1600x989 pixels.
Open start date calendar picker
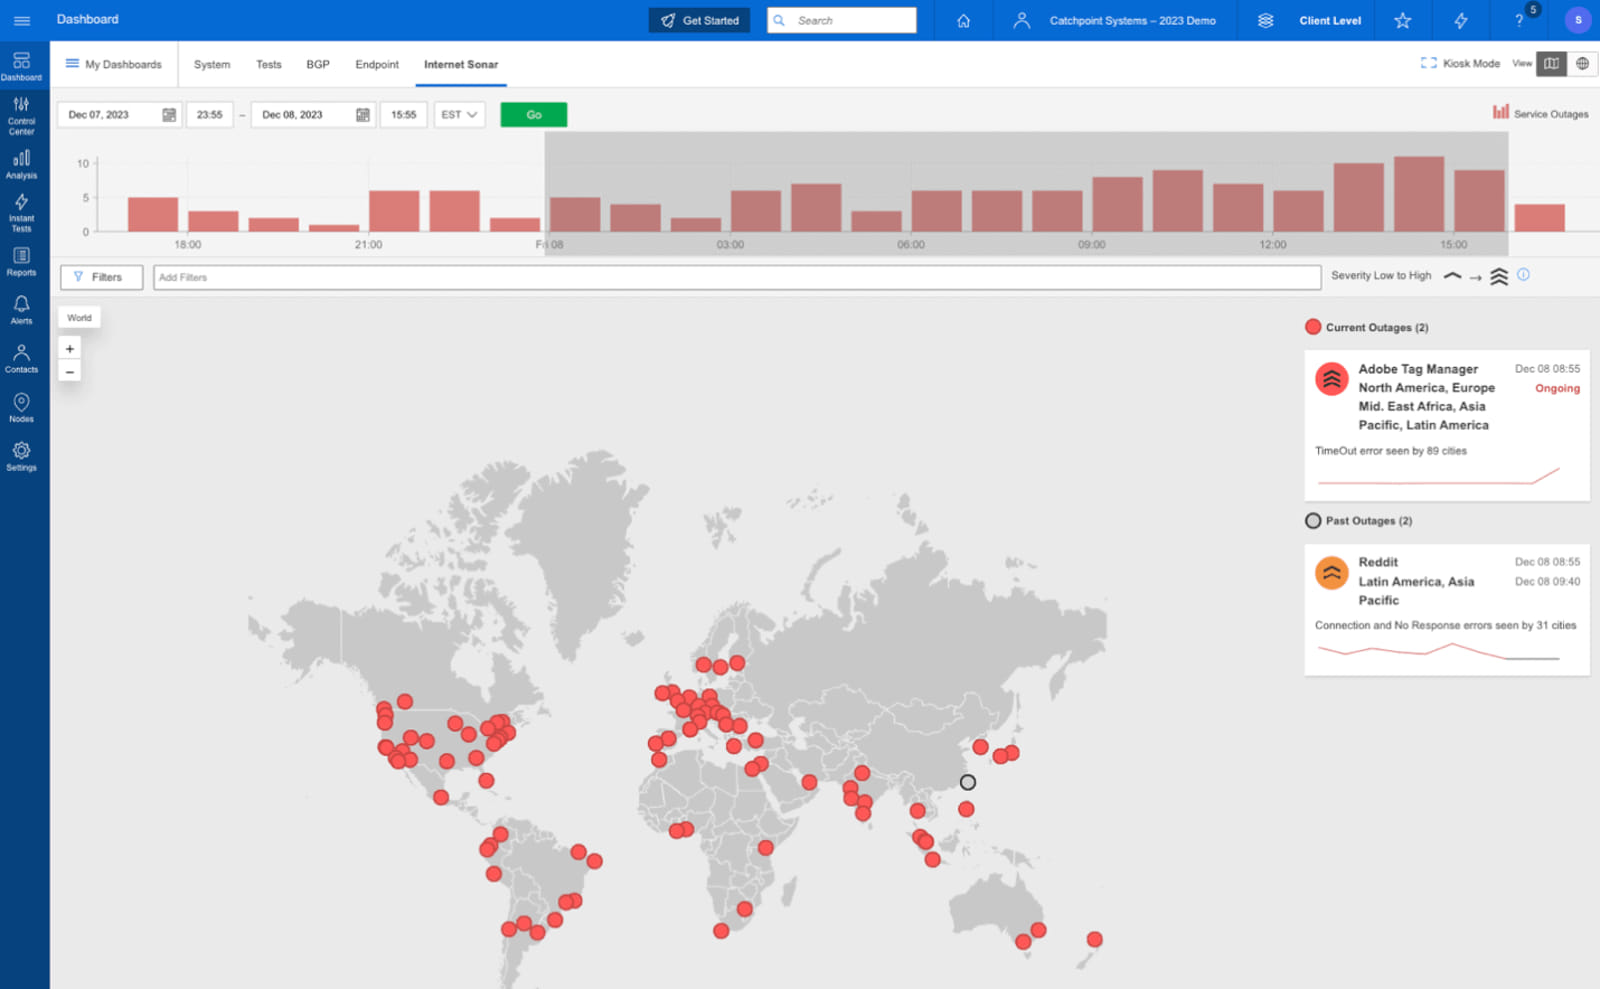(x=169, y=115)
